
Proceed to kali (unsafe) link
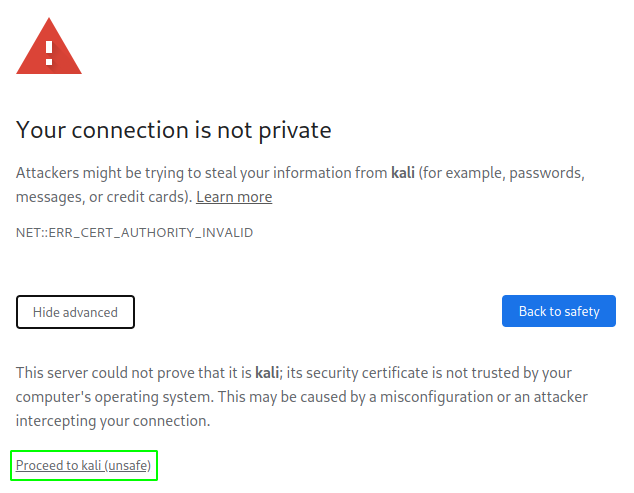click(83, 465)
